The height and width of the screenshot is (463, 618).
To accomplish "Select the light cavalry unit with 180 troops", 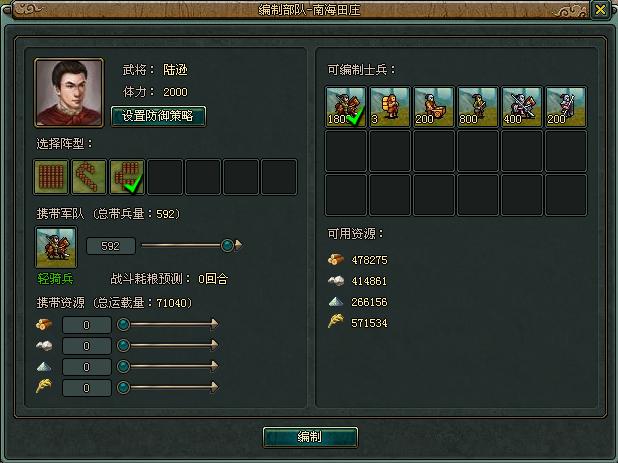I will pyautogui.click(x=346, y=107).
